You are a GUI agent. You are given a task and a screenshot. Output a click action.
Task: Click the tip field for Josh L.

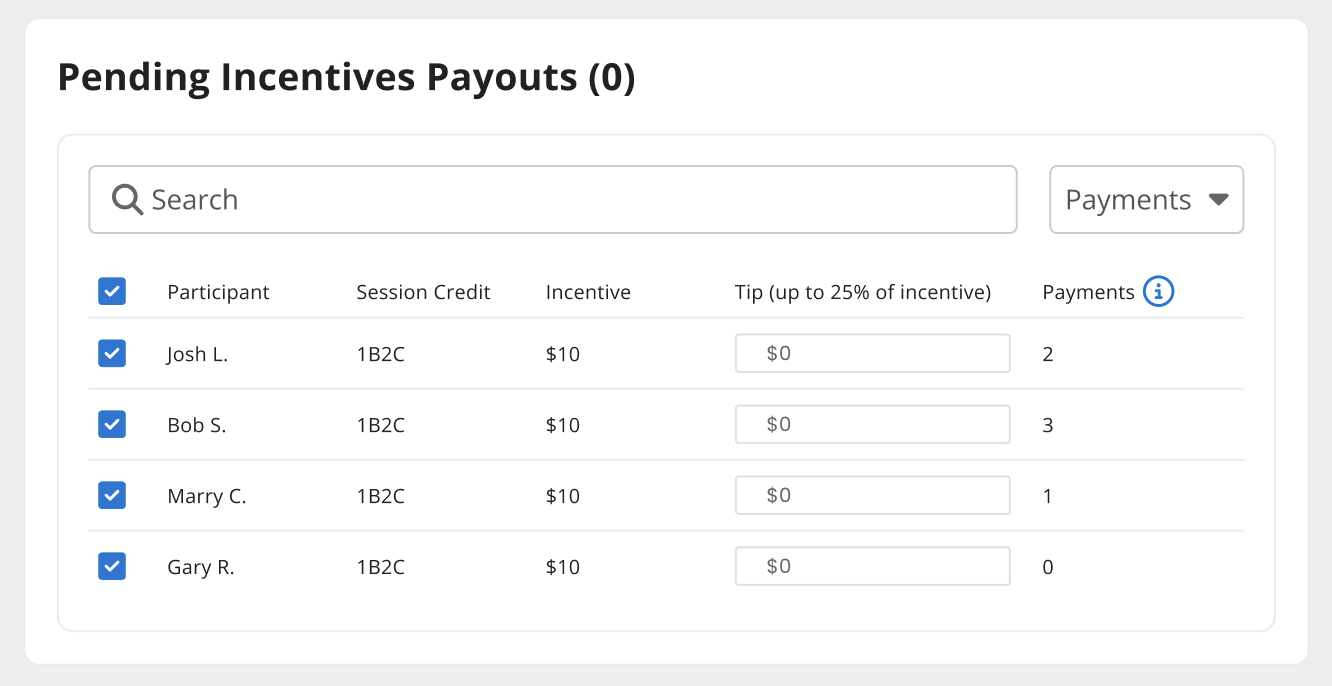click(x=872, y=354)
